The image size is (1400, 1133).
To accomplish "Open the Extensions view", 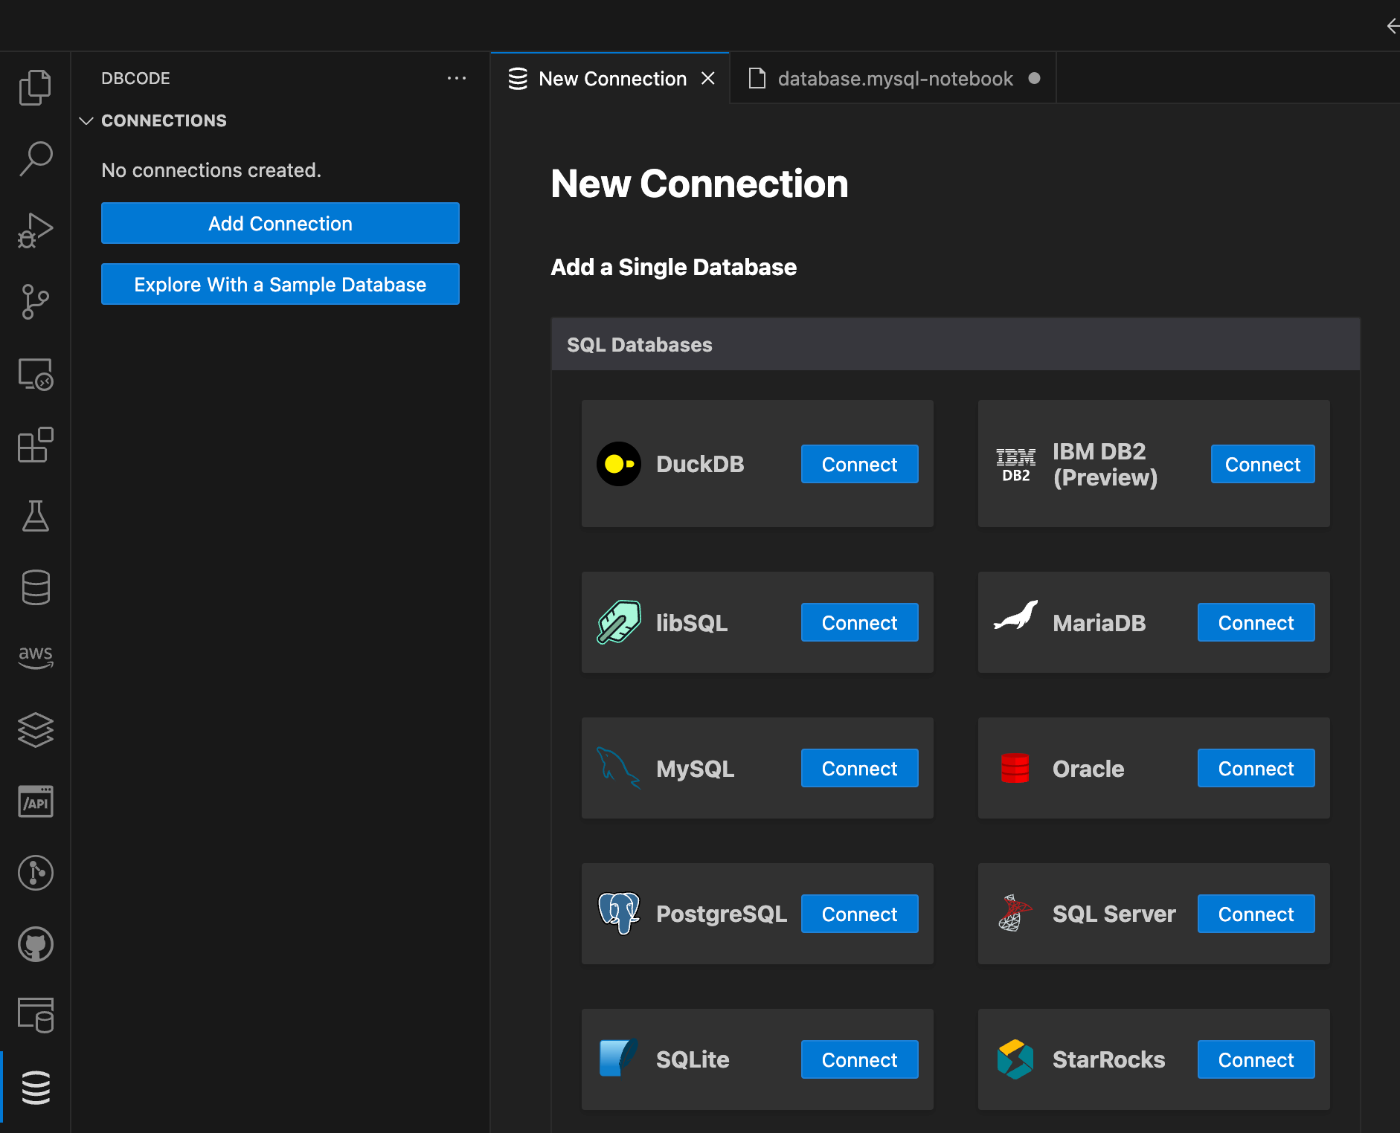I will click(x=35, y=445).
